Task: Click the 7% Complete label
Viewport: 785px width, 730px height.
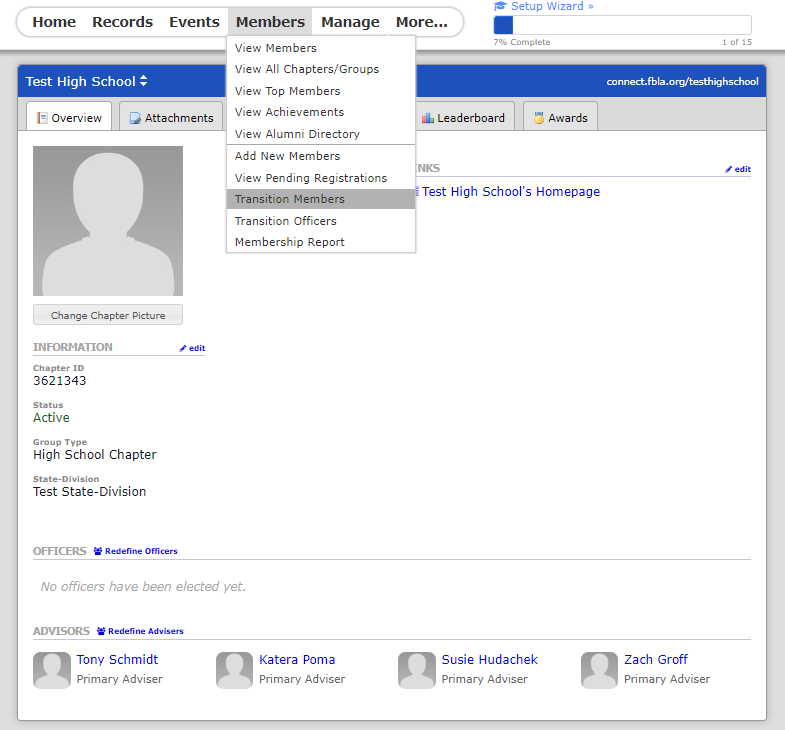Action: [x=522, y=42]
